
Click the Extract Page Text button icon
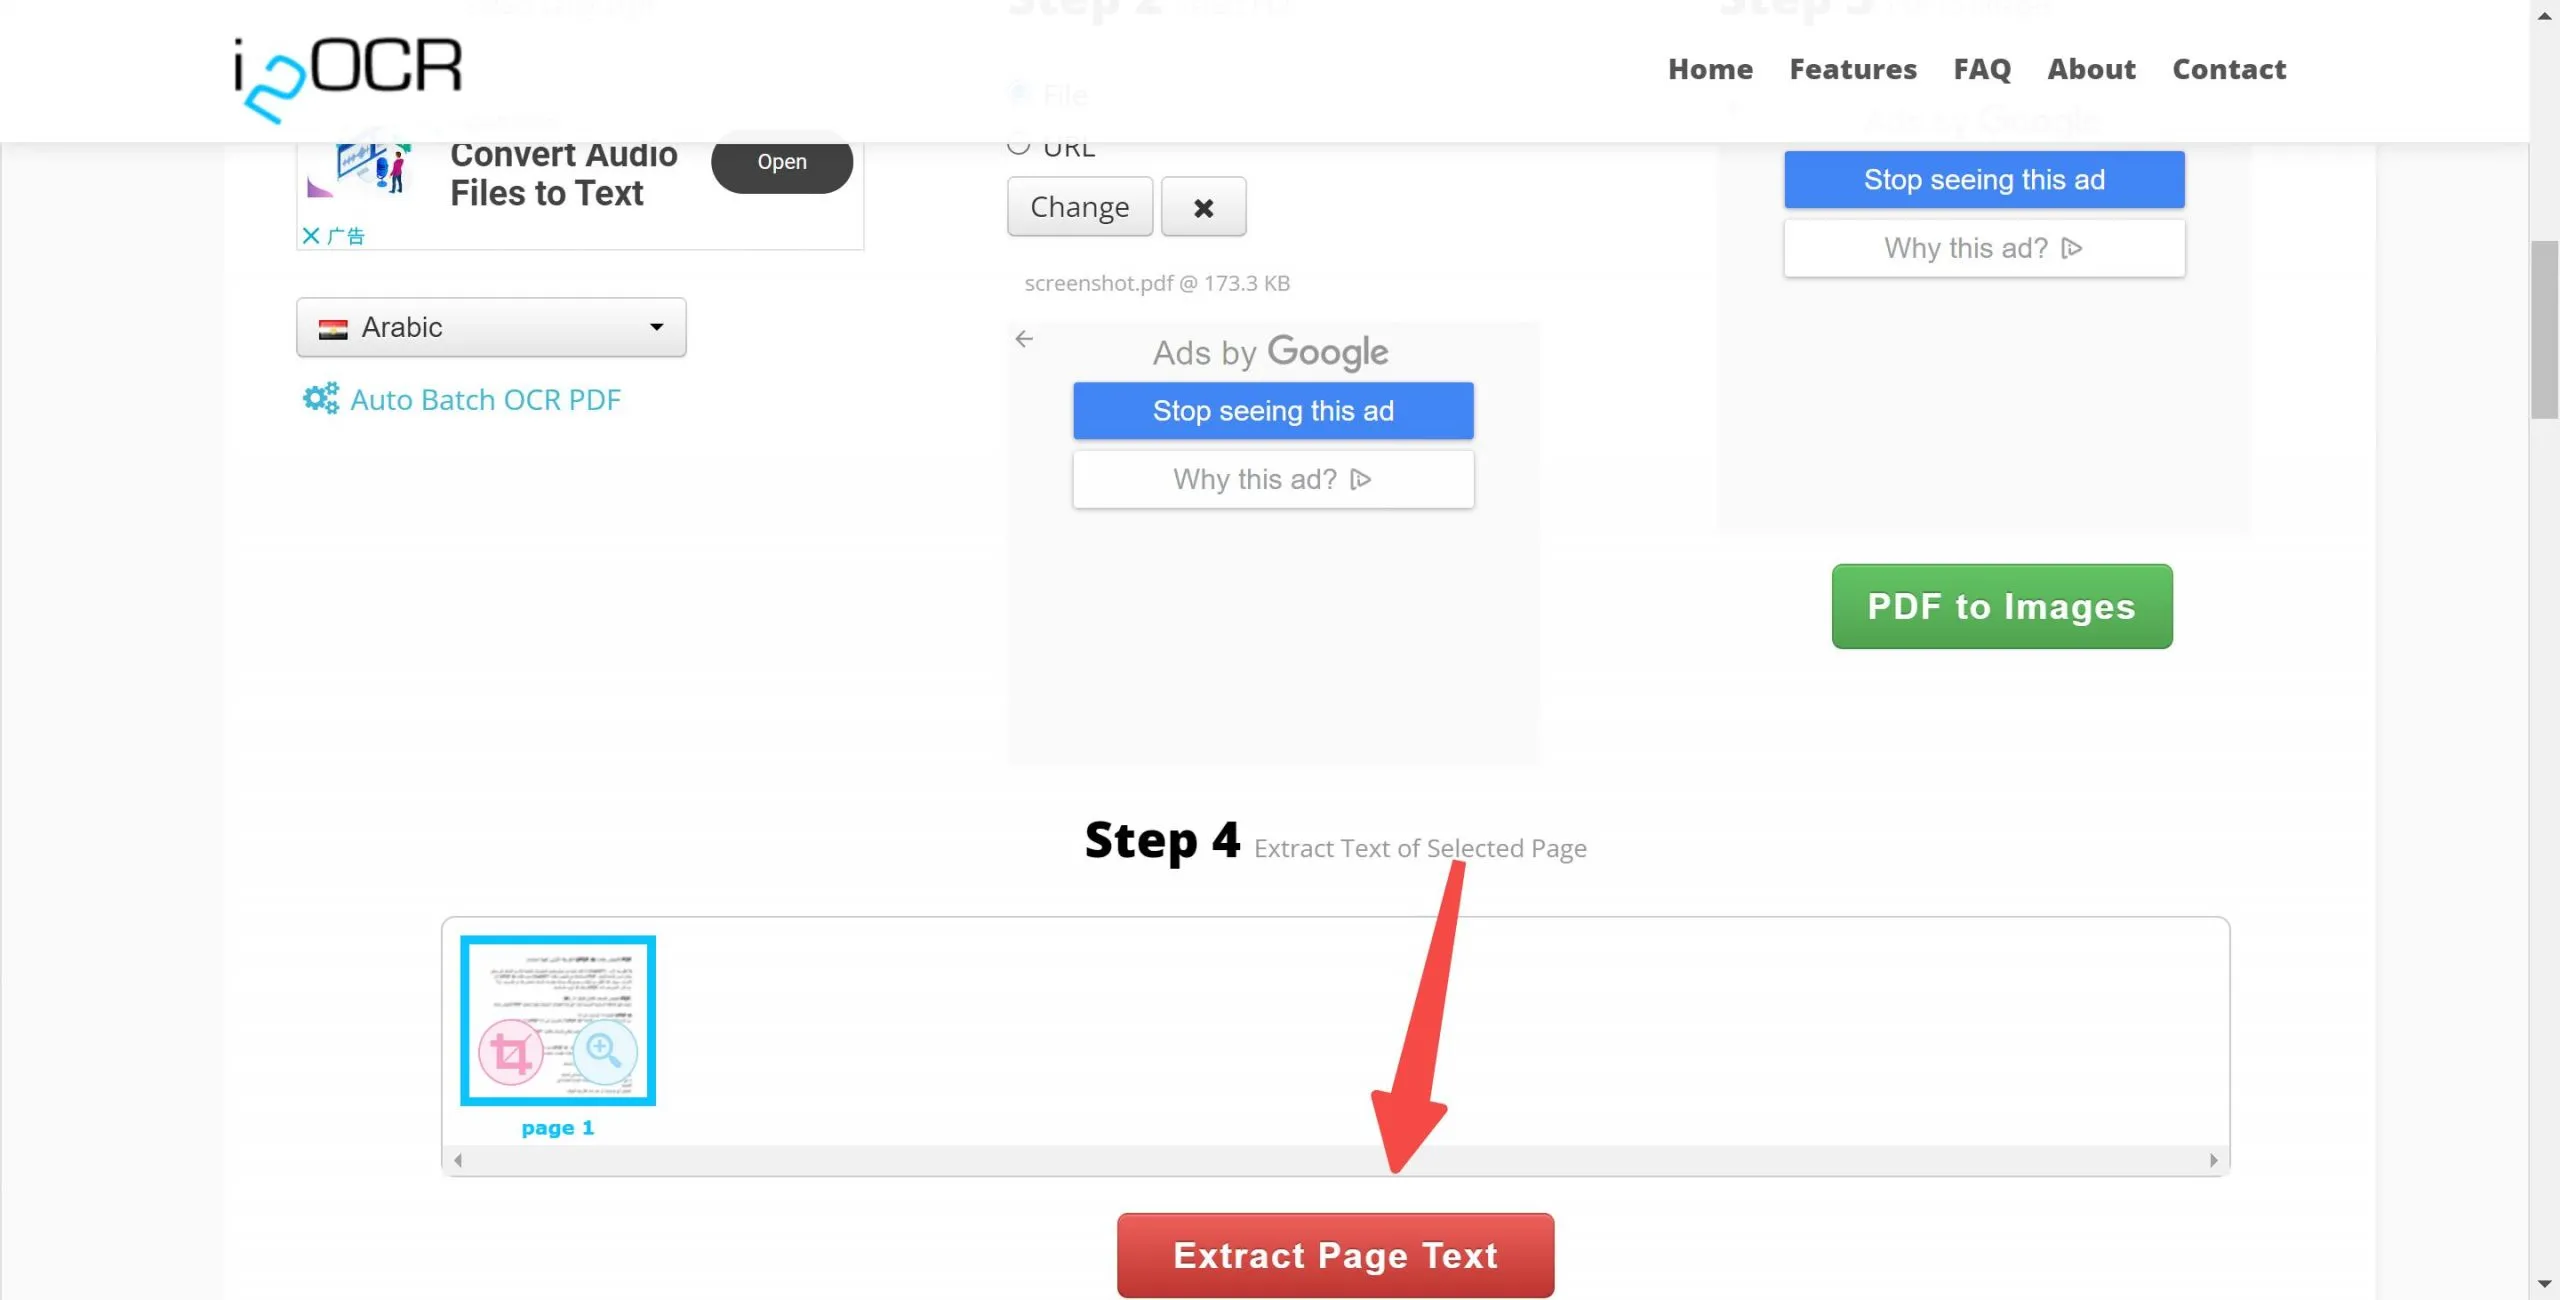[1336, 1255]
